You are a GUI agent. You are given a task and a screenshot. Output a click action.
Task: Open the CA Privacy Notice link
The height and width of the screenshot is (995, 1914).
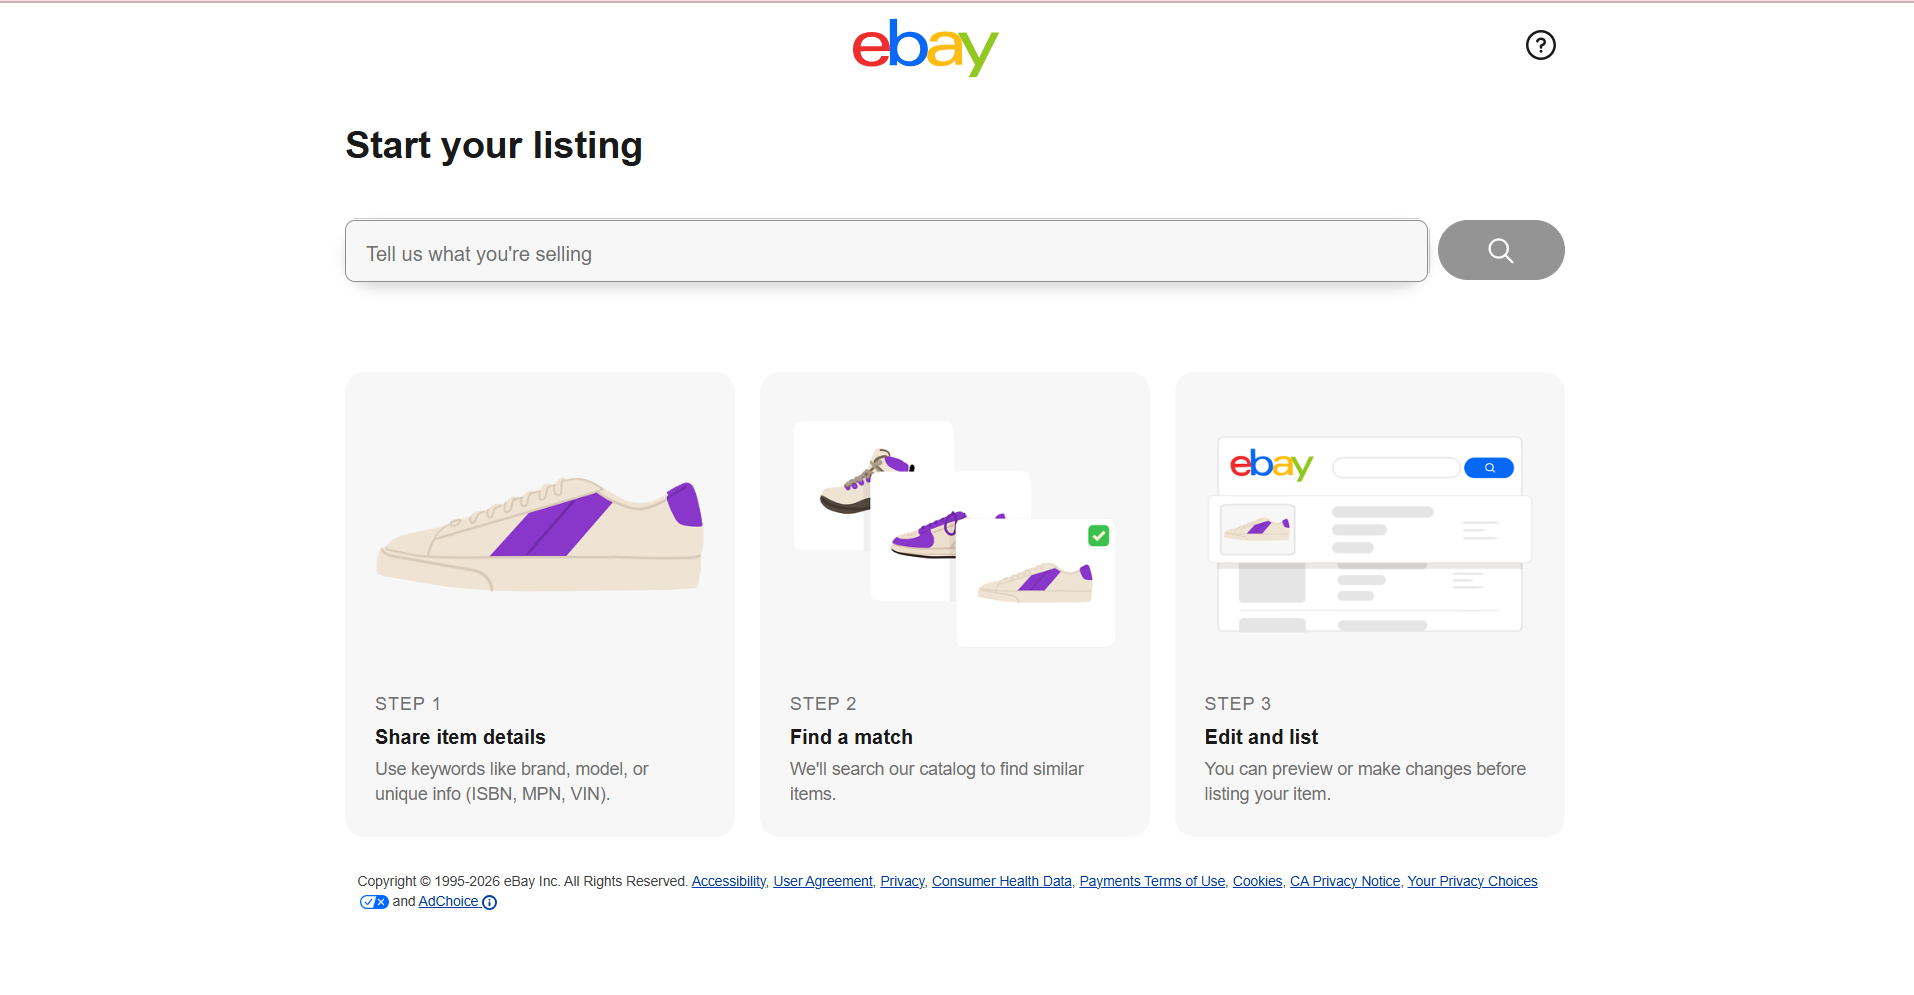(1345, 881)
